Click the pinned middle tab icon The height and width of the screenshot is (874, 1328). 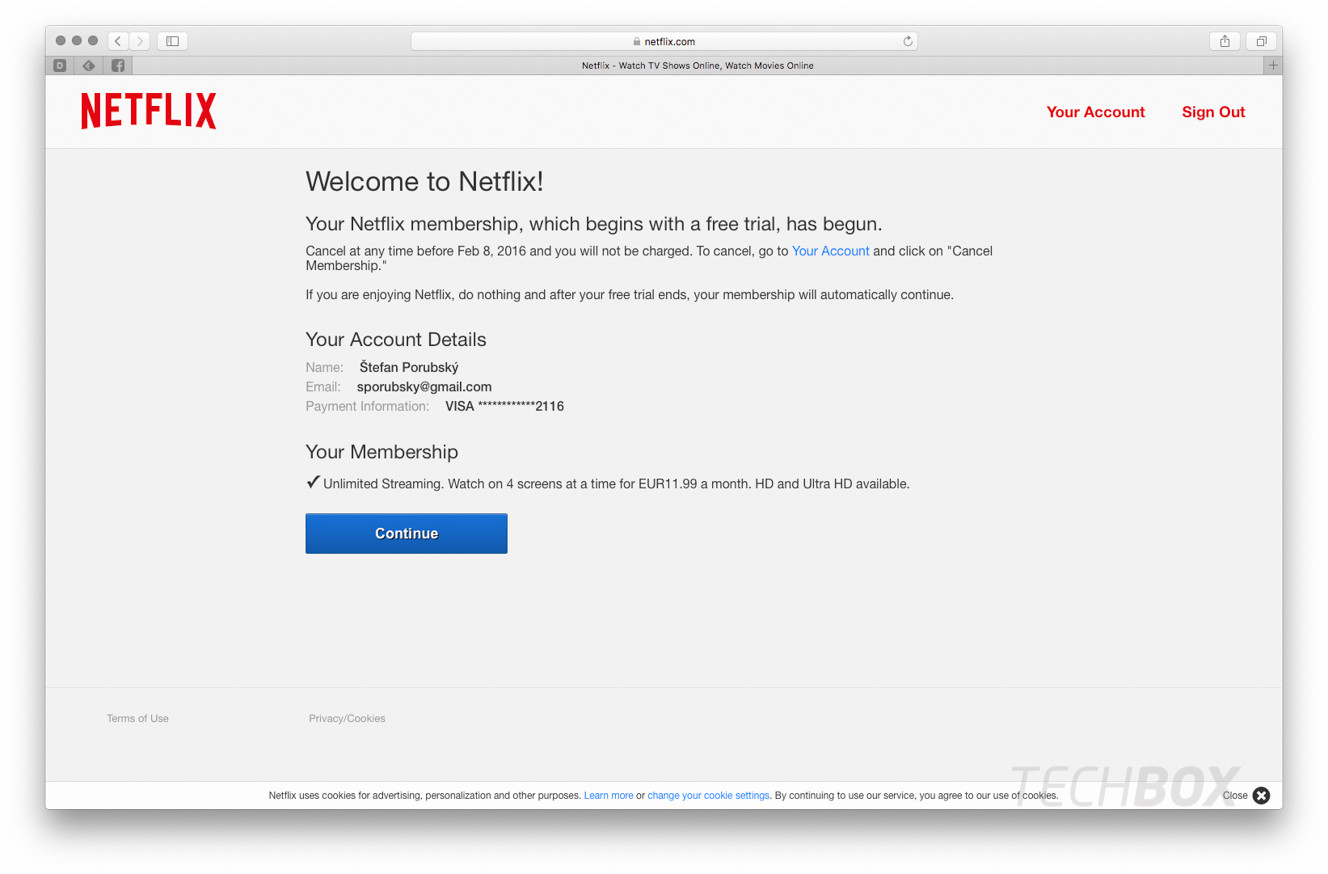click(89, 65)
